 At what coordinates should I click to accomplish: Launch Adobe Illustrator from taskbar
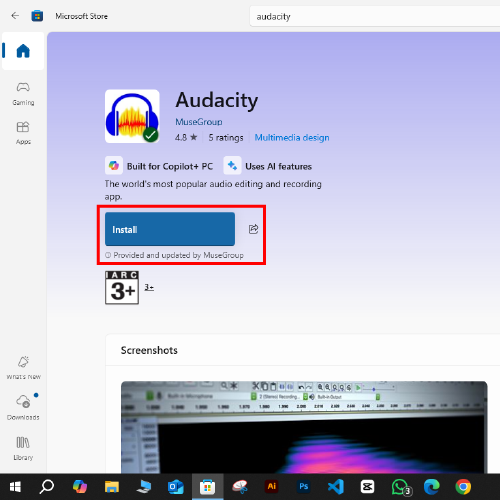click(272, 487)
